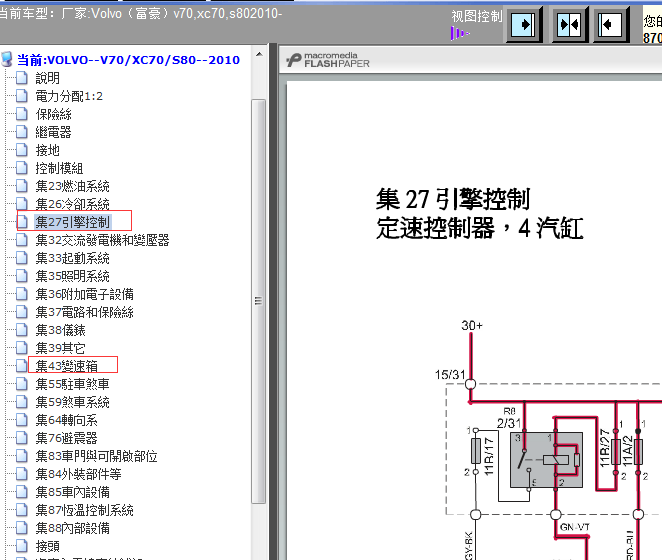Image resolution: width=662 pixels, height=560 pixels.
Task: Open 集38儀錶 entry
Action: point(60,330)
